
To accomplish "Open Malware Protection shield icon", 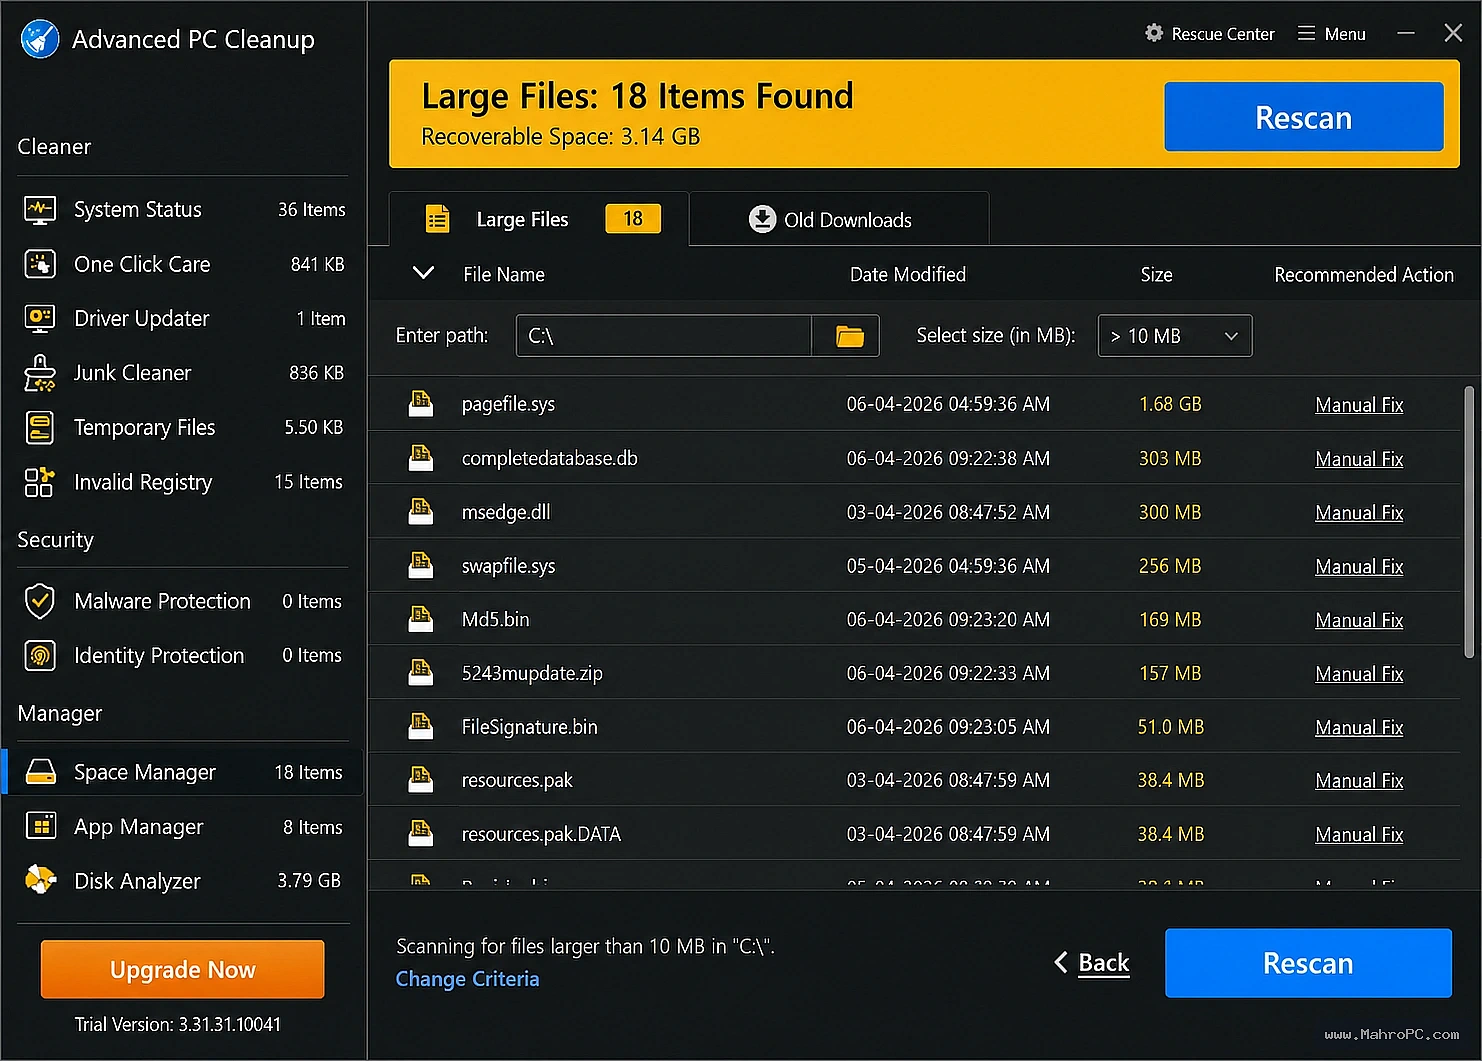I will coord(40,601).
